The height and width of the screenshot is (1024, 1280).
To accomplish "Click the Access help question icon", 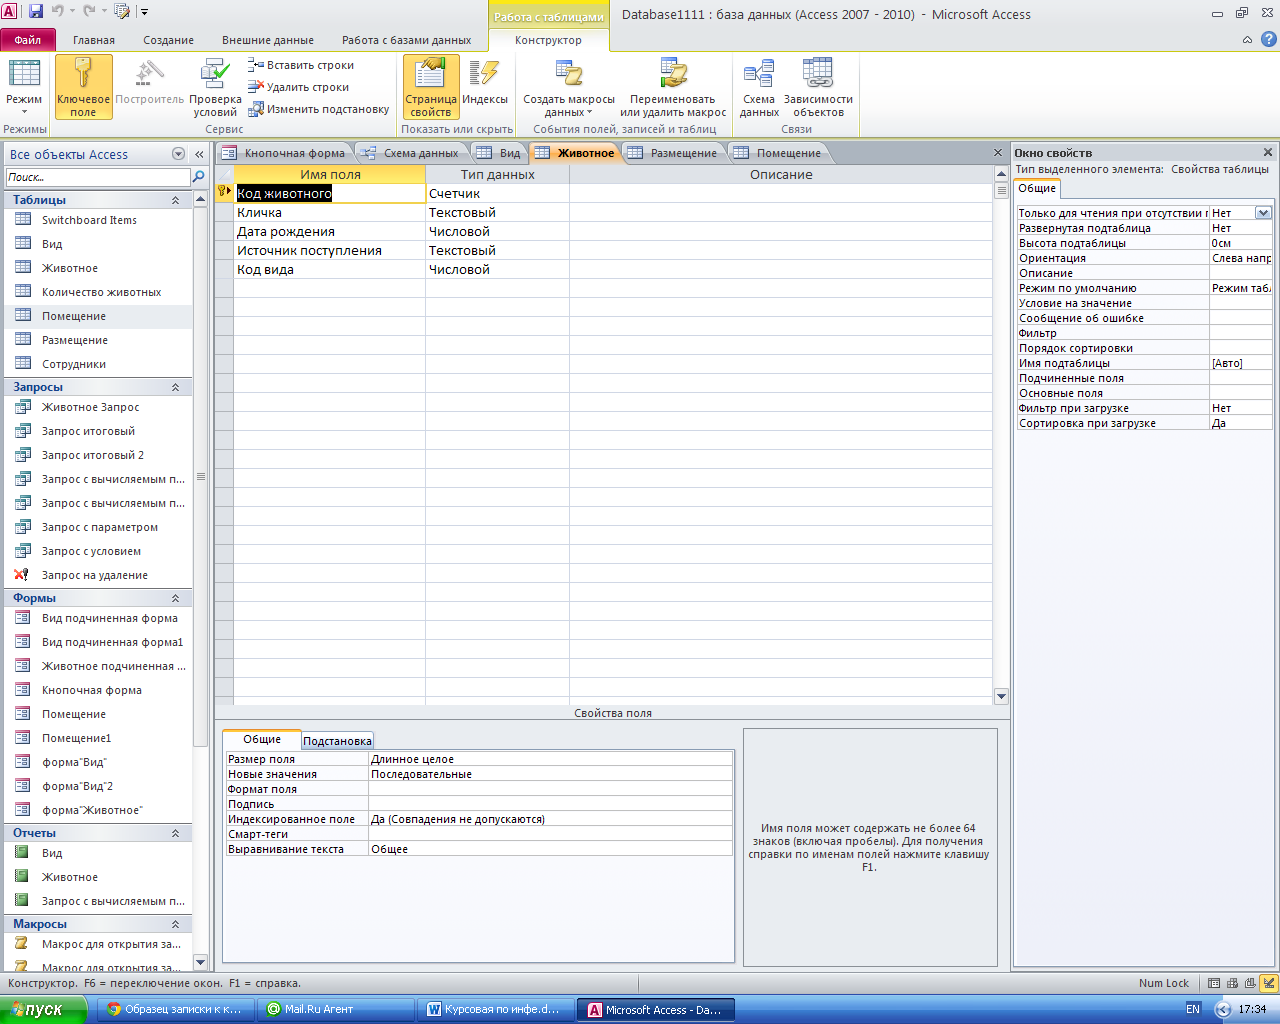I will point(1269,40).
